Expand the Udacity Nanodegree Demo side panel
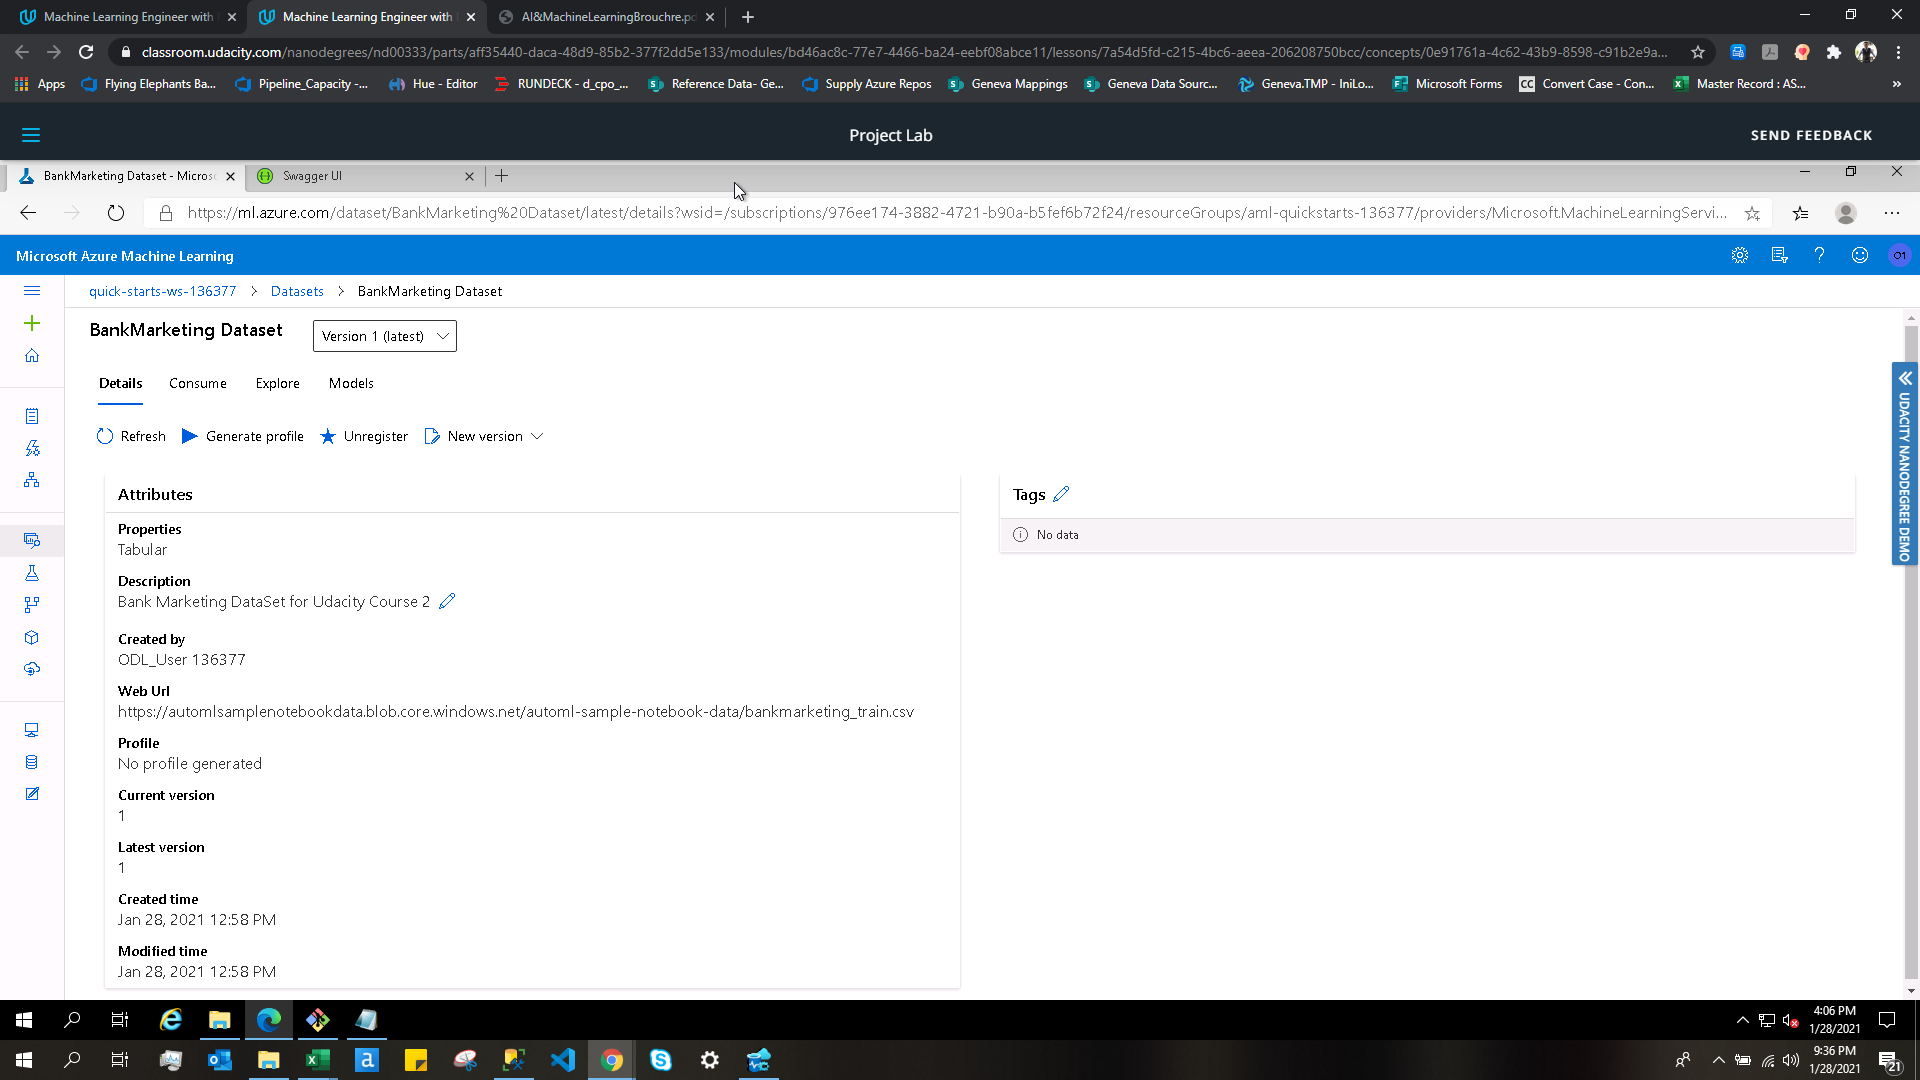The height and width of the screenshot is (1080, 1920). pos(1905,379)
